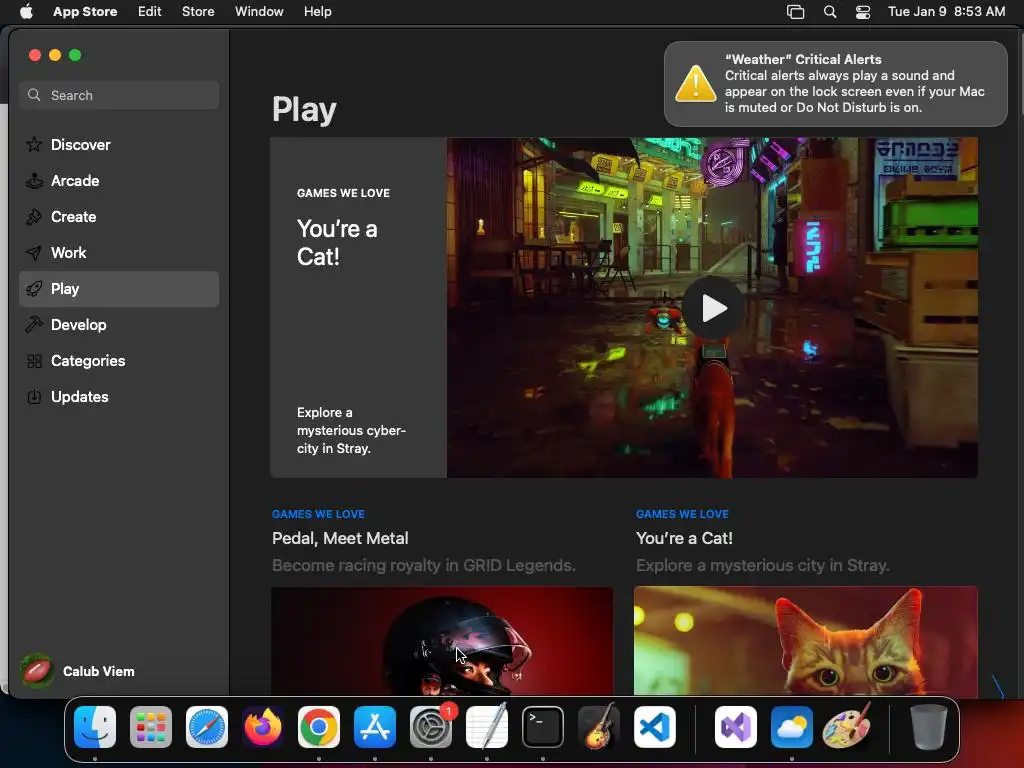Launch Safari from the Dock
The image size is (1024, 768).
(x=207, y=727)
